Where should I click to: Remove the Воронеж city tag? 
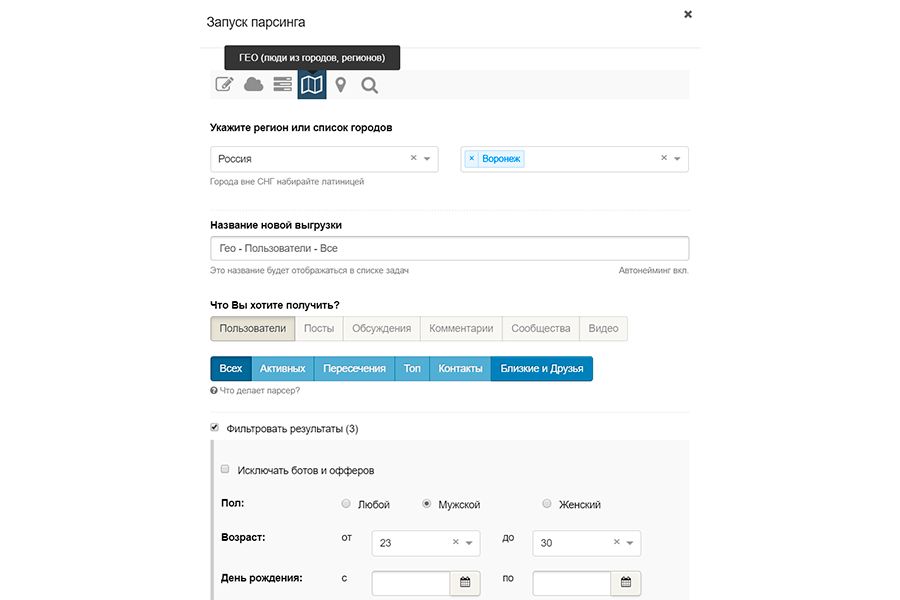point(472,158)
